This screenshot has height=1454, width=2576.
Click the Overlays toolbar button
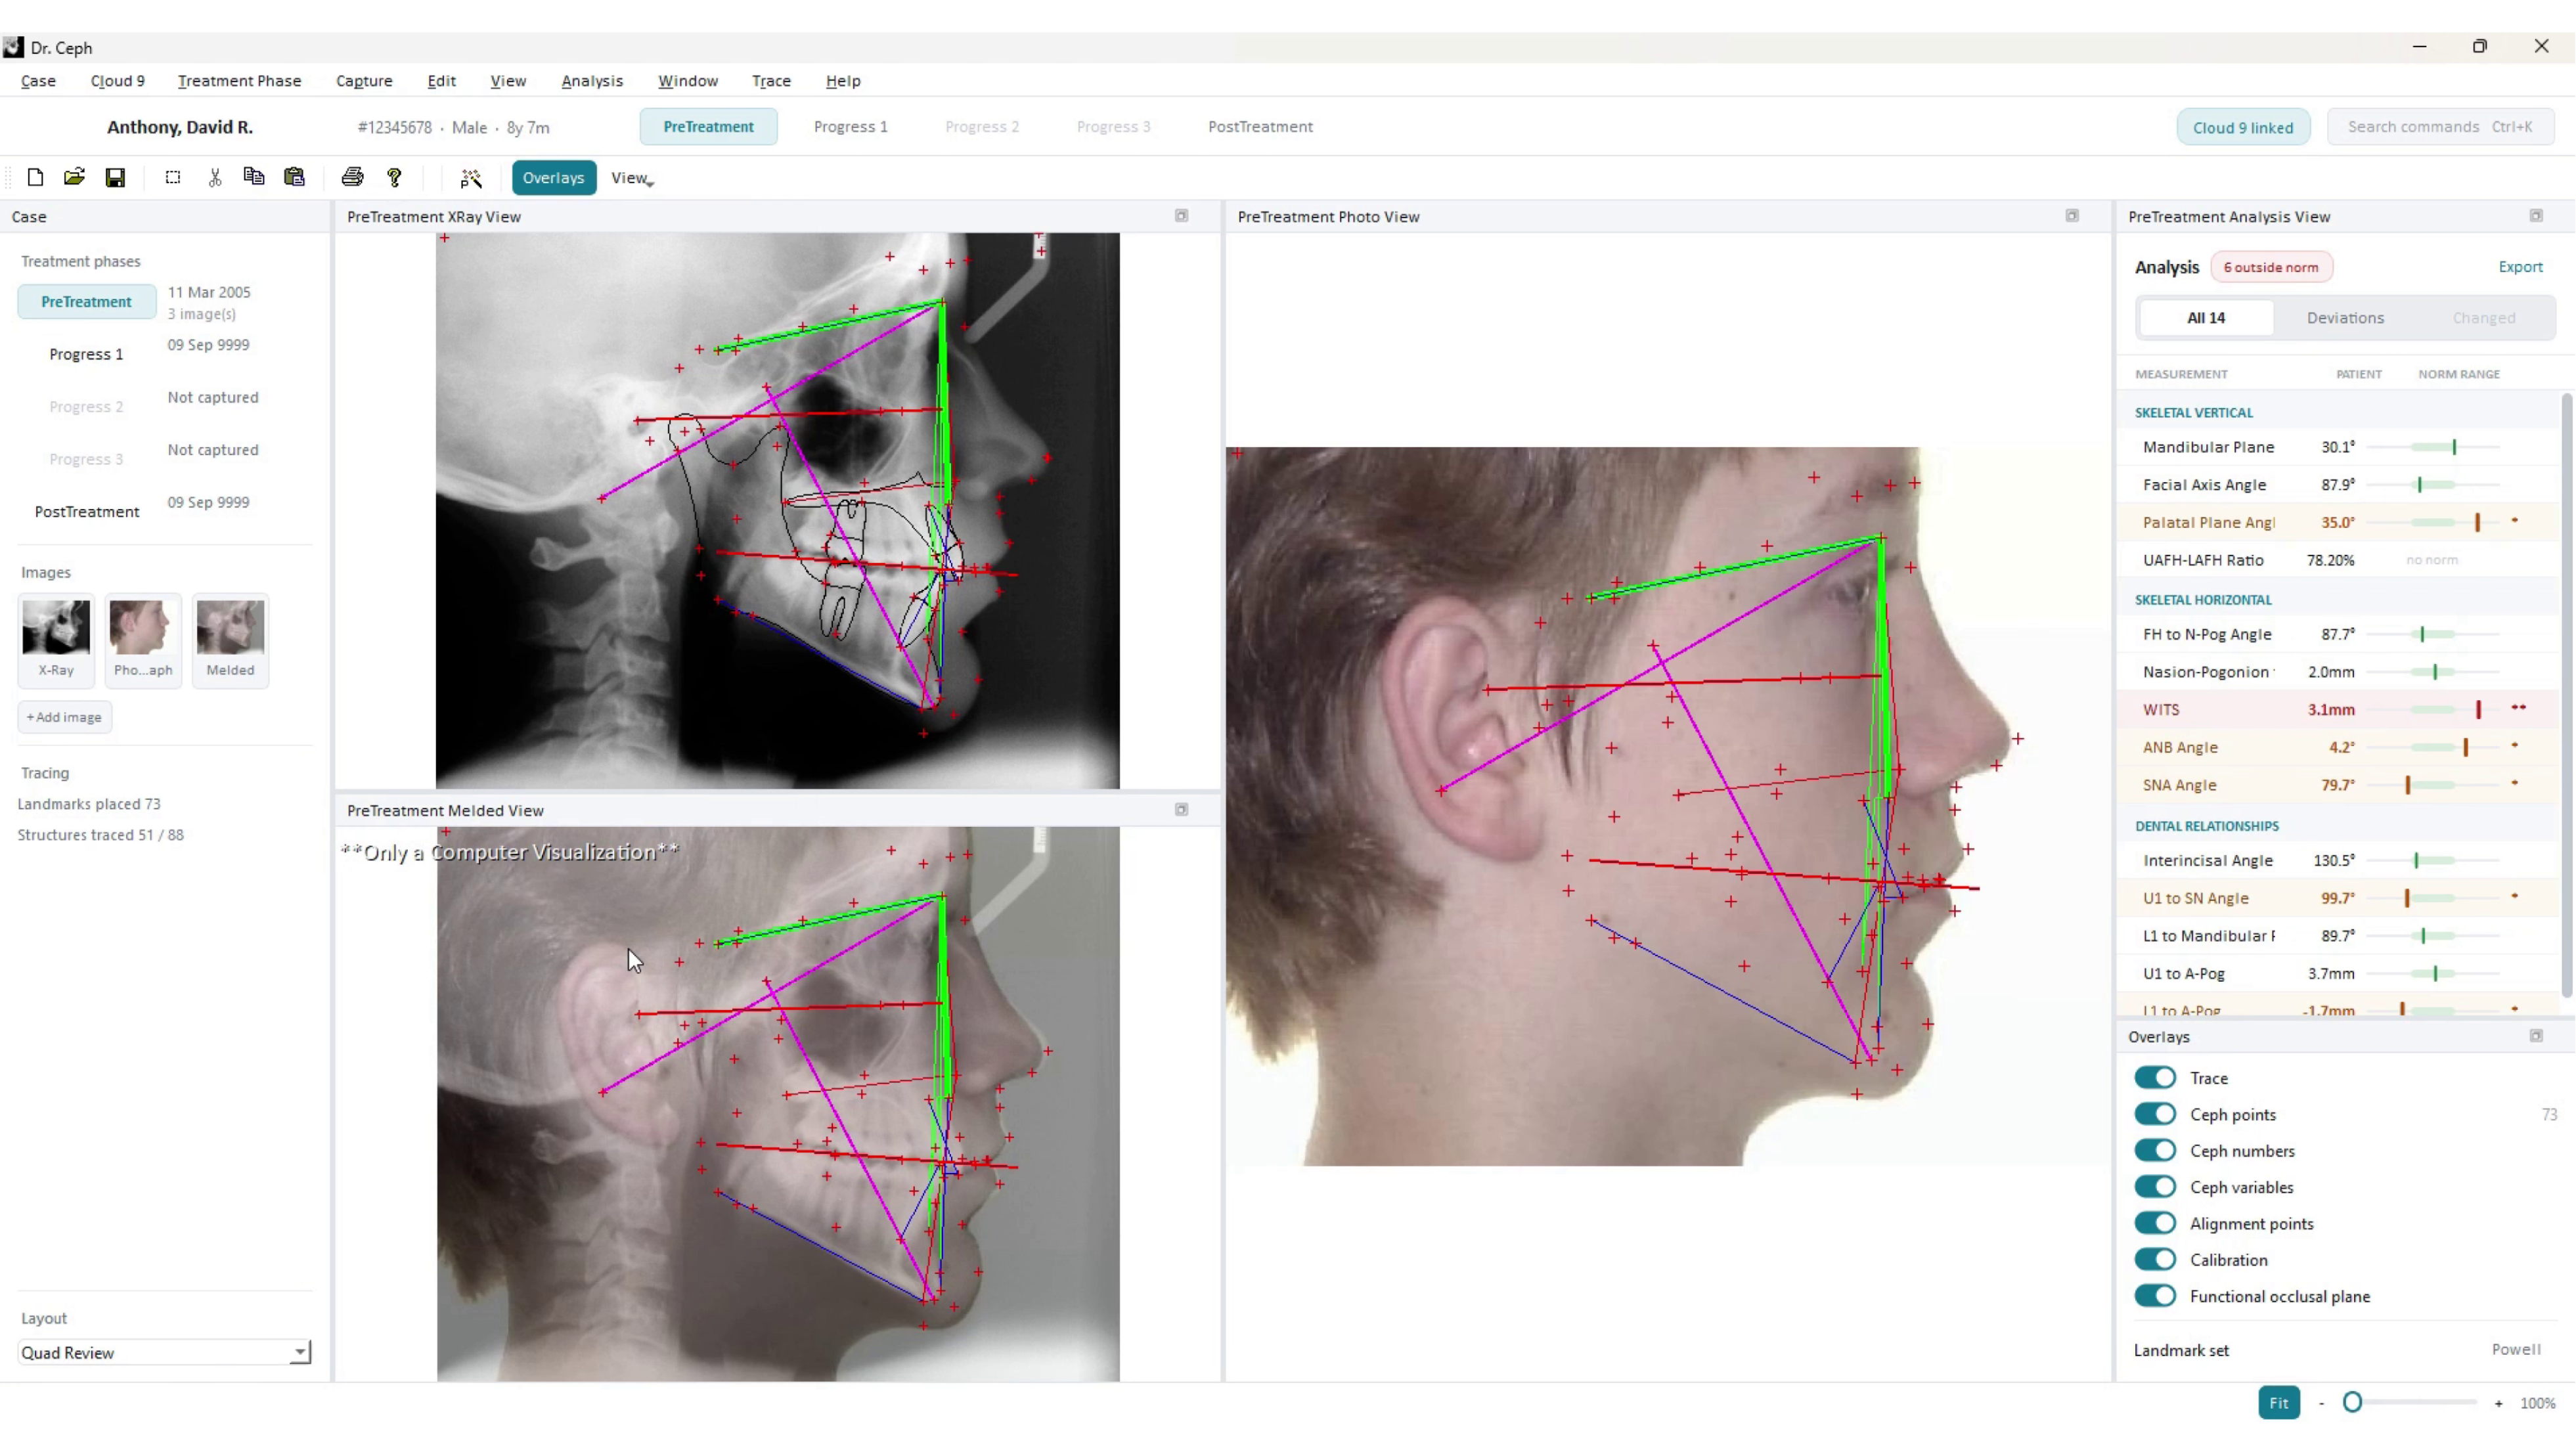pyautogui.click(x=553, y=178)
